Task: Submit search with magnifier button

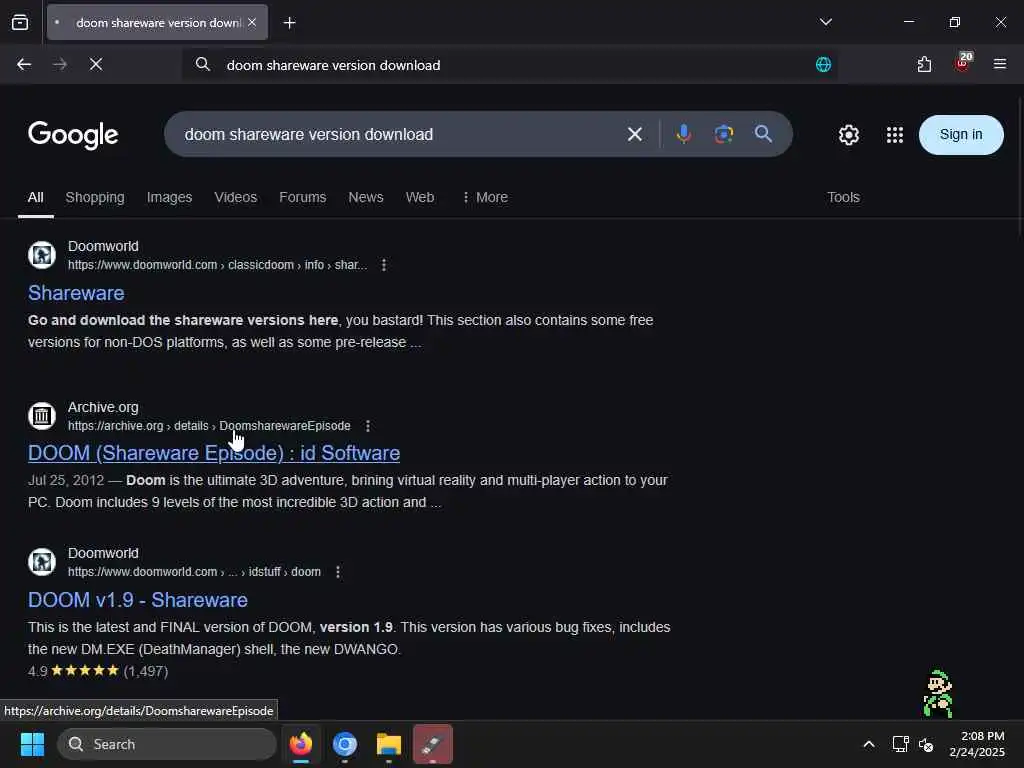Action: point(763,134)
